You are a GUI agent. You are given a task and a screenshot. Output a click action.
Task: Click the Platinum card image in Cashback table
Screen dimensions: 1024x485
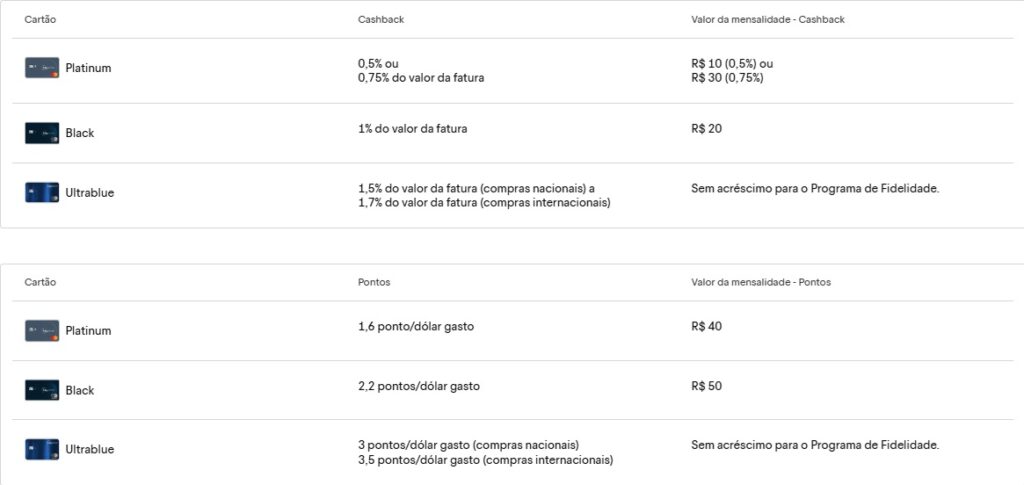click(x=42, y=68)
